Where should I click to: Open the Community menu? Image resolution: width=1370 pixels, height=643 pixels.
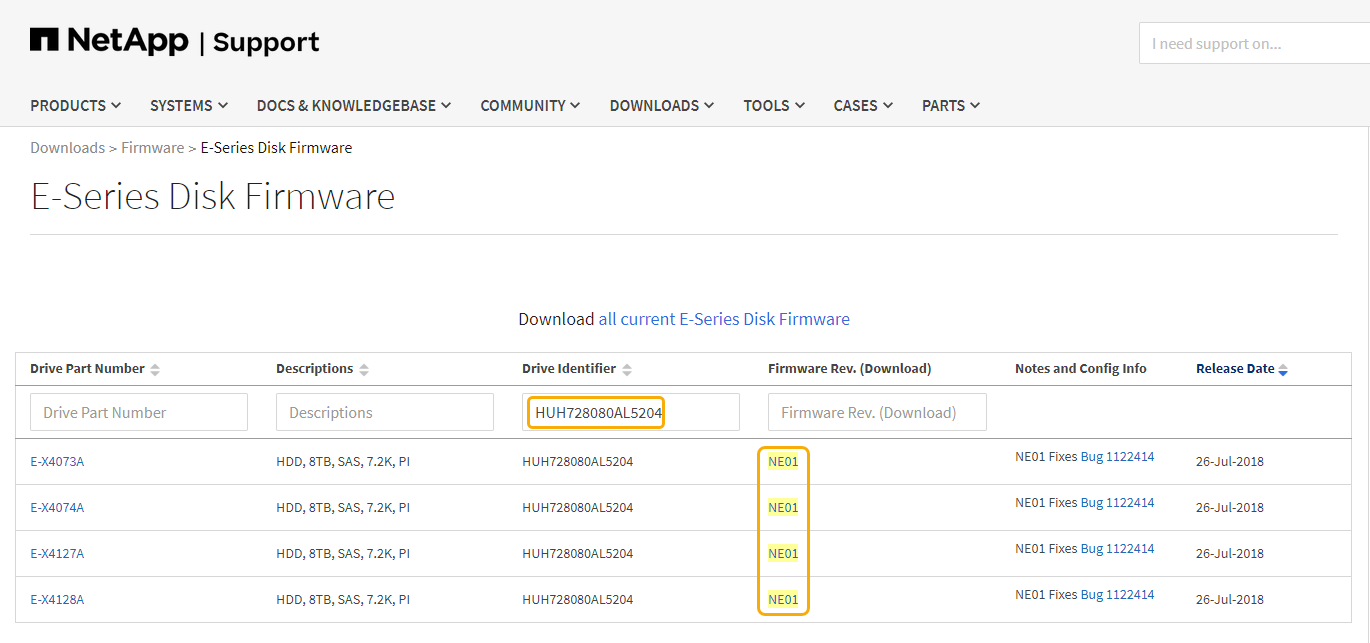click(530, 105)
